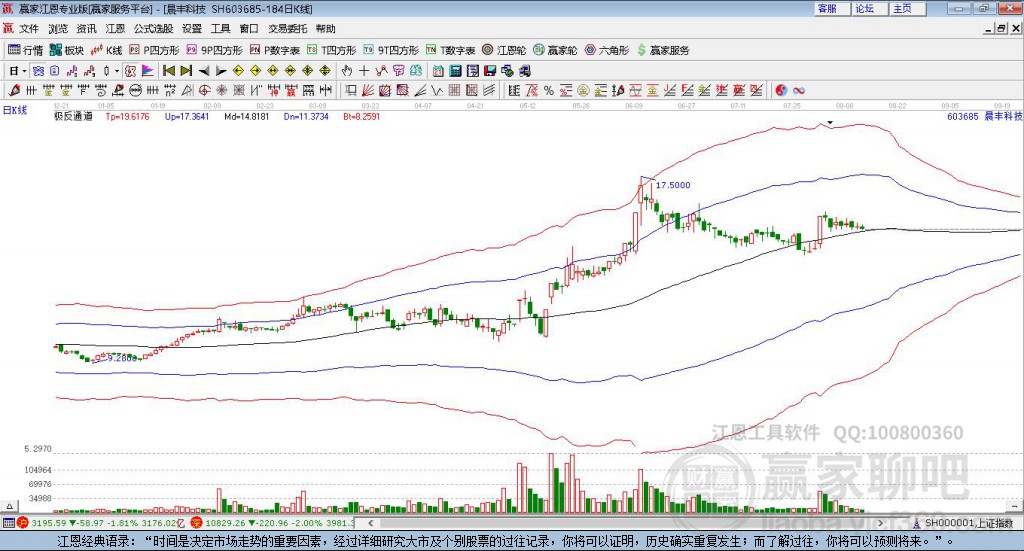Click the 极反通道 indicator name
The width and height of the screenshot is (1024, 551).
pos(73,116)
